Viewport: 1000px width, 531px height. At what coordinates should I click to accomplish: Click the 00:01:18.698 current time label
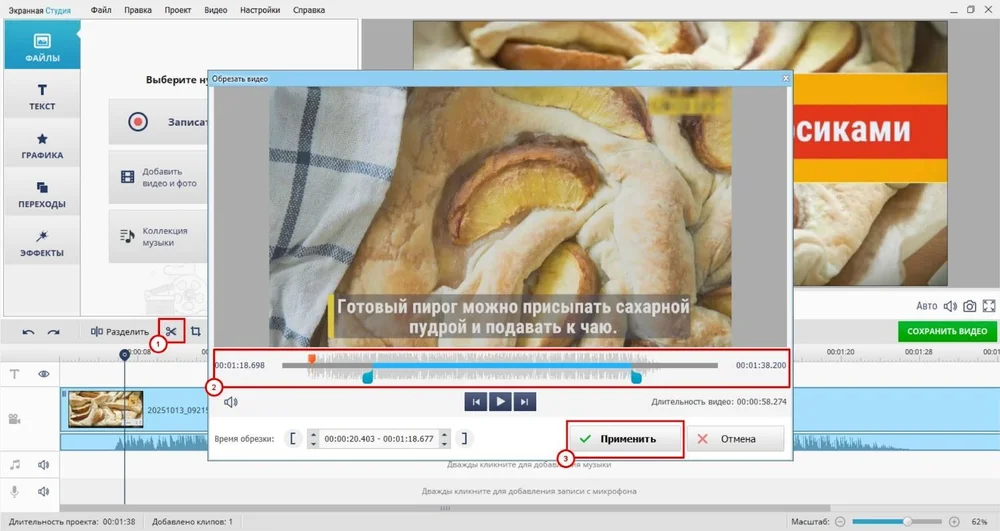pyautogui.click(x=240, y=365)
